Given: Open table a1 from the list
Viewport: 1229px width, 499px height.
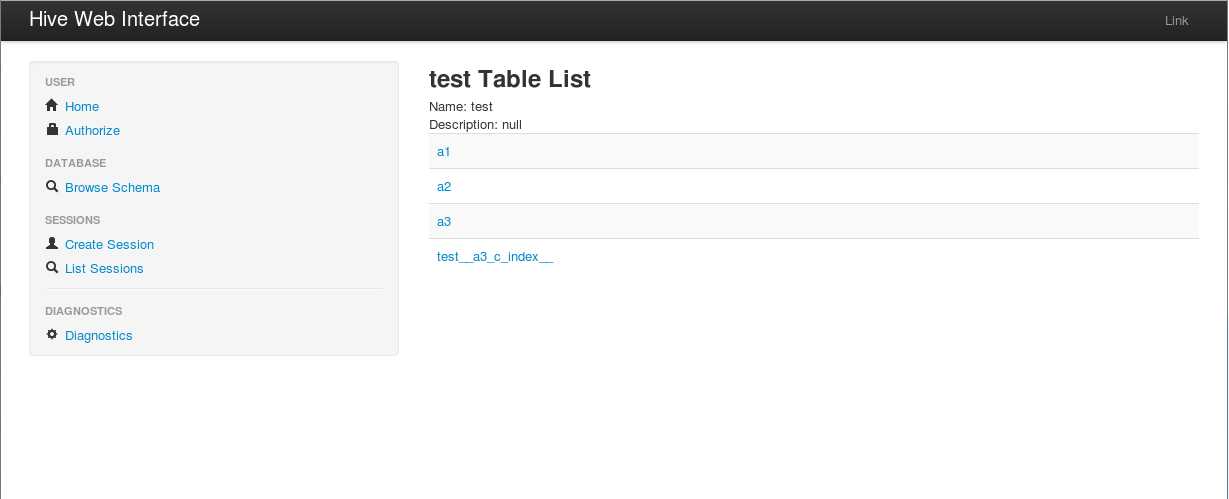Looking at the screenshot, I should pyautogui.click(x=444, y=151).
